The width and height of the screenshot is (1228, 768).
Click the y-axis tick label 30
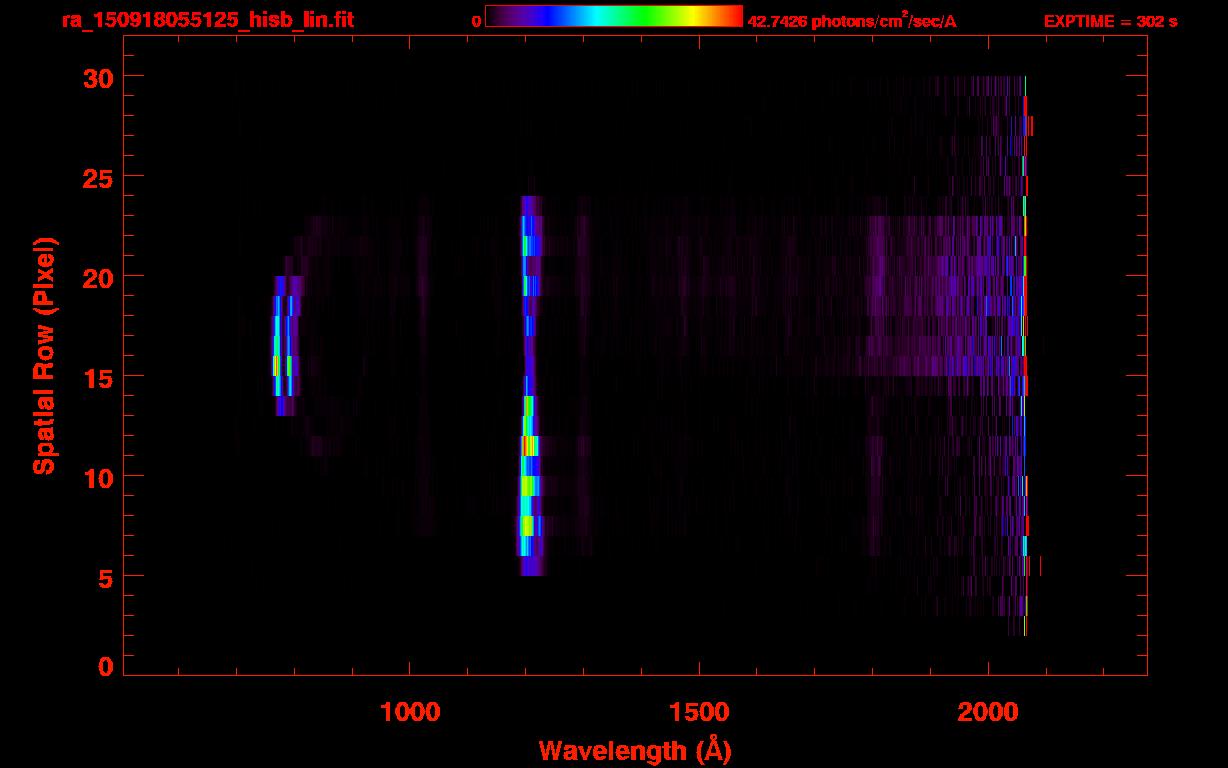click(x=97, y=77)
